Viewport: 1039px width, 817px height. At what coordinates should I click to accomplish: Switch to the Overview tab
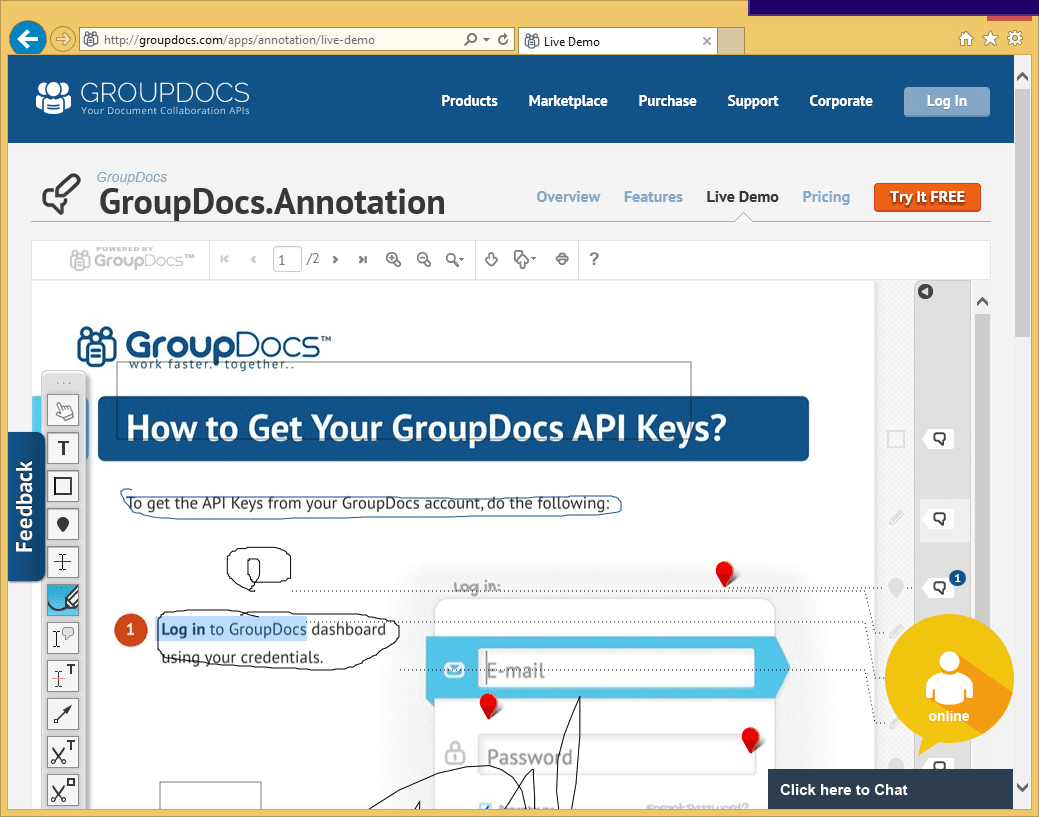point(568,197)
